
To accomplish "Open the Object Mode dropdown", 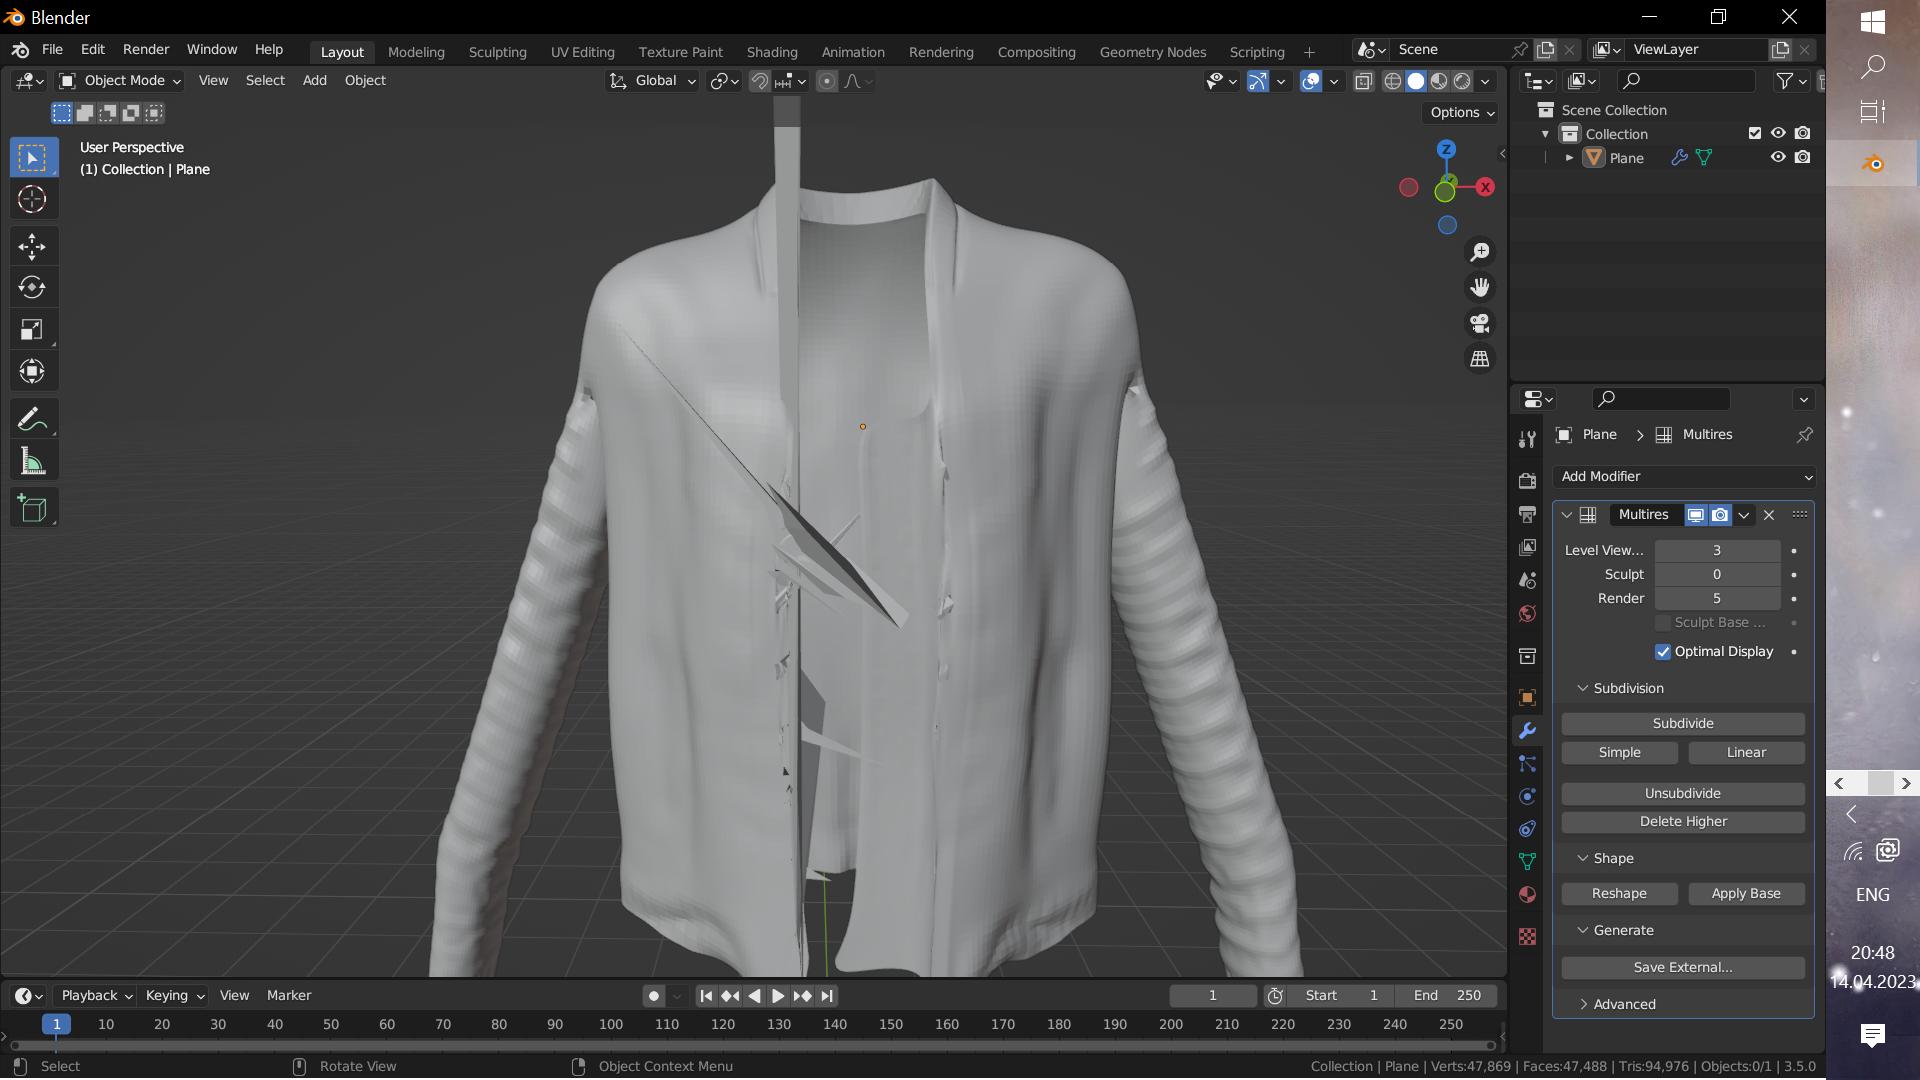I will point(120,81).
